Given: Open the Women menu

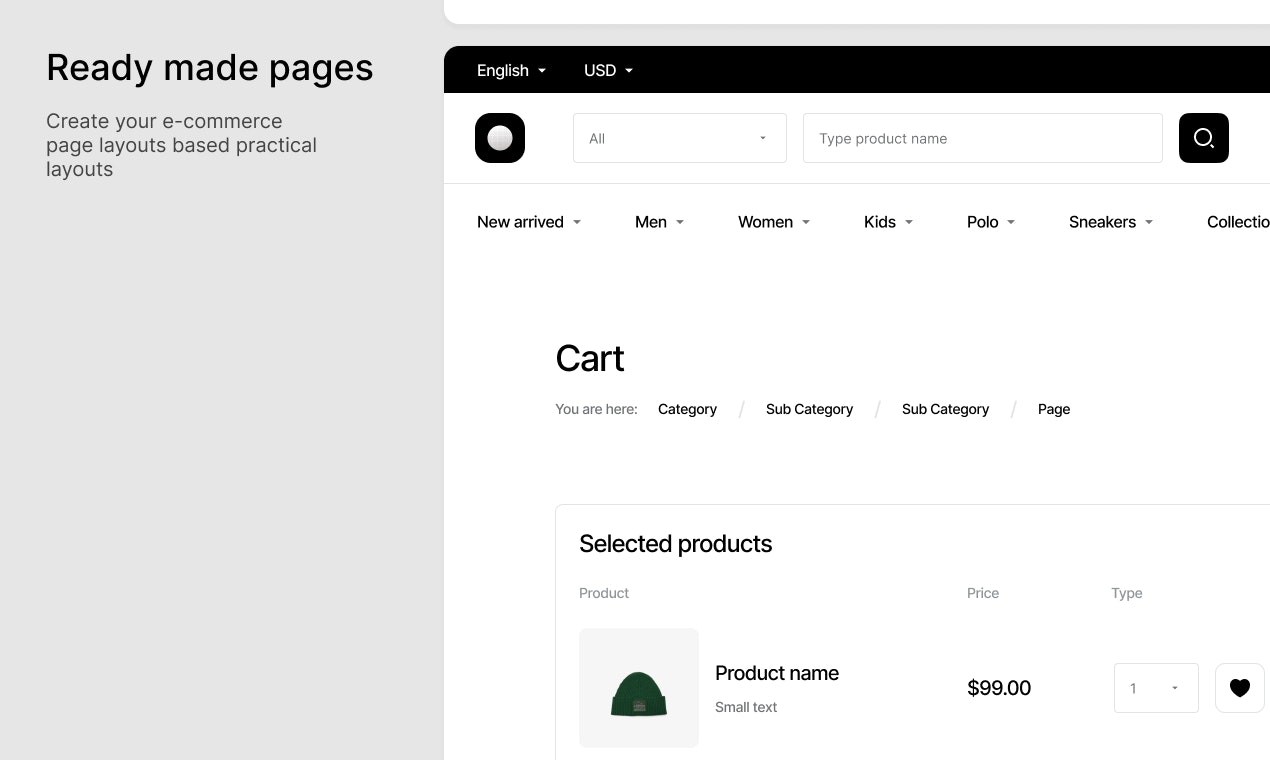Looking at the screenshot, I should [x=773, y=222].
